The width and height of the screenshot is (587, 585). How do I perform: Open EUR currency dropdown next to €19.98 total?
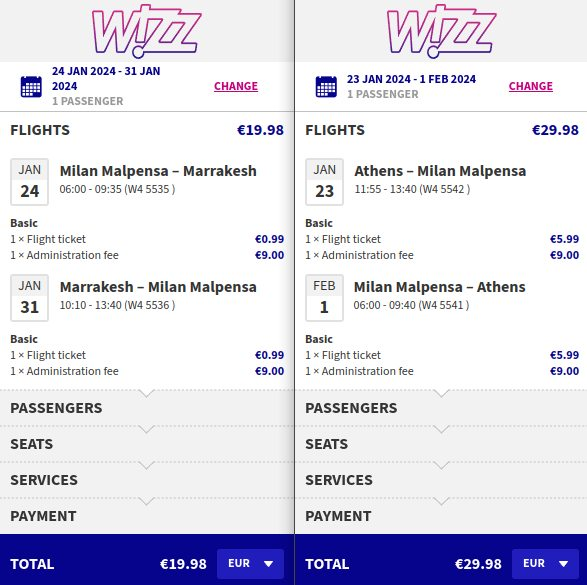[250, 564]
